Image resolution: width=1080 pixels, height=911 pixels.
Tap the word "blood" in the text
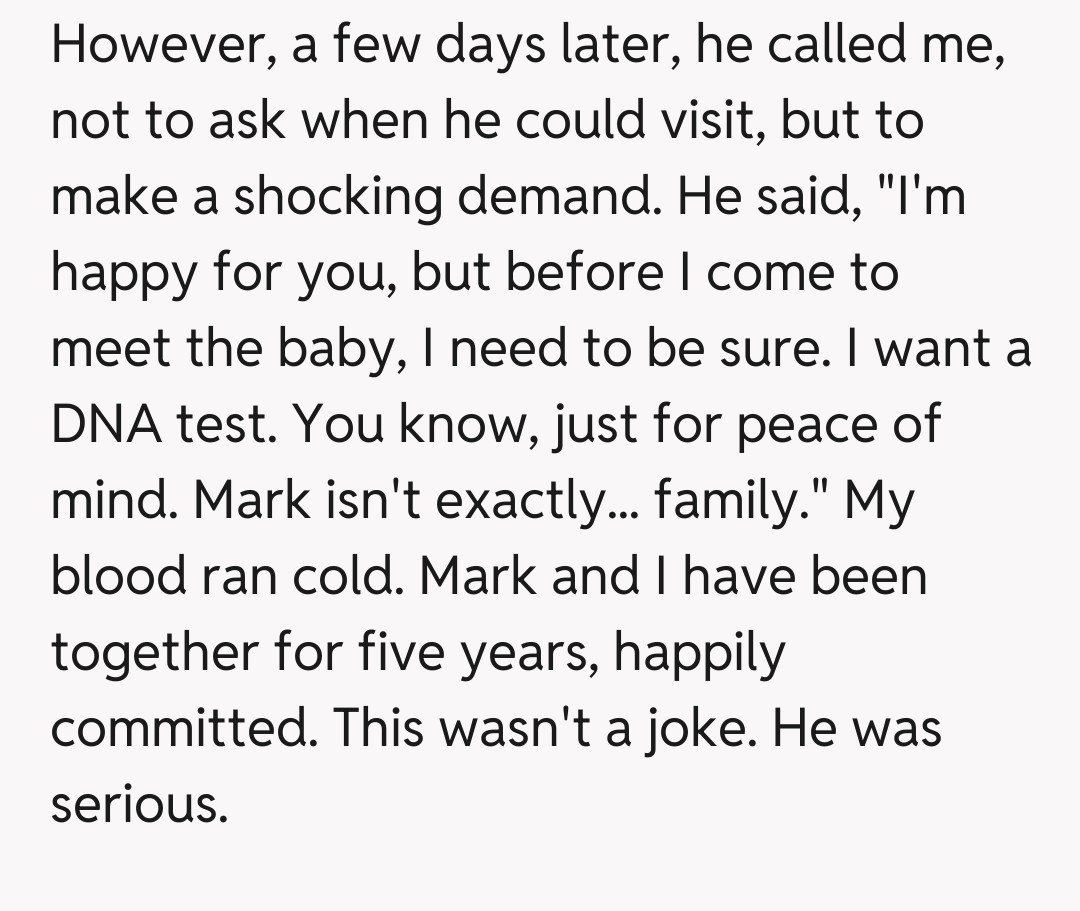point(119,577)
